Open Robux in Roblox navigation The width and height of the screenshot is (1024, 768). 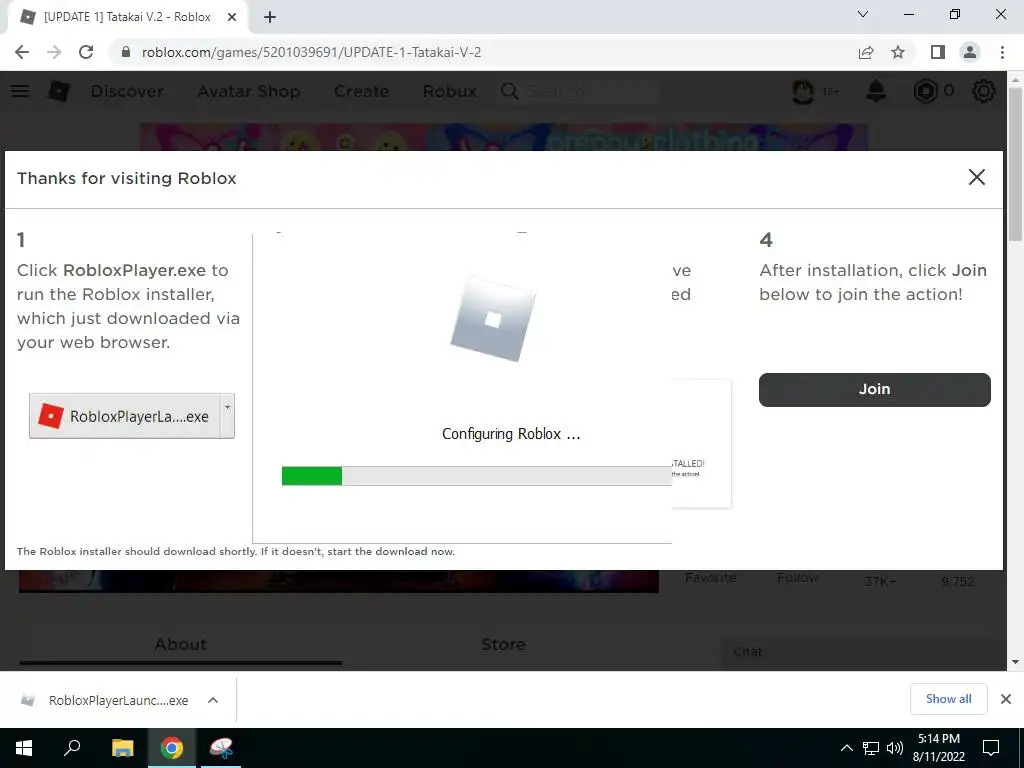[449, 91]
